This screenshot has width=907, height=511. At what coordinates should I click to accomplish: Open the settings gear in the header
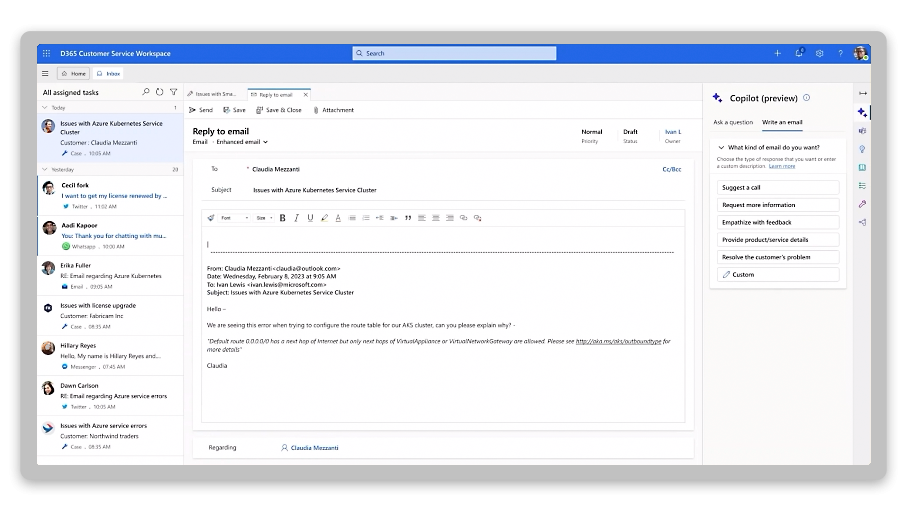[x=819, y=53]
